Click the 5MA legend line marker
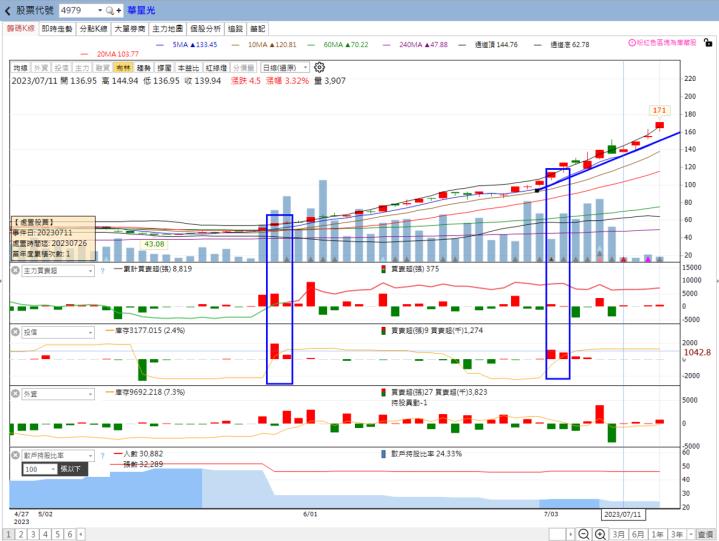 click(x=160, y=45)
